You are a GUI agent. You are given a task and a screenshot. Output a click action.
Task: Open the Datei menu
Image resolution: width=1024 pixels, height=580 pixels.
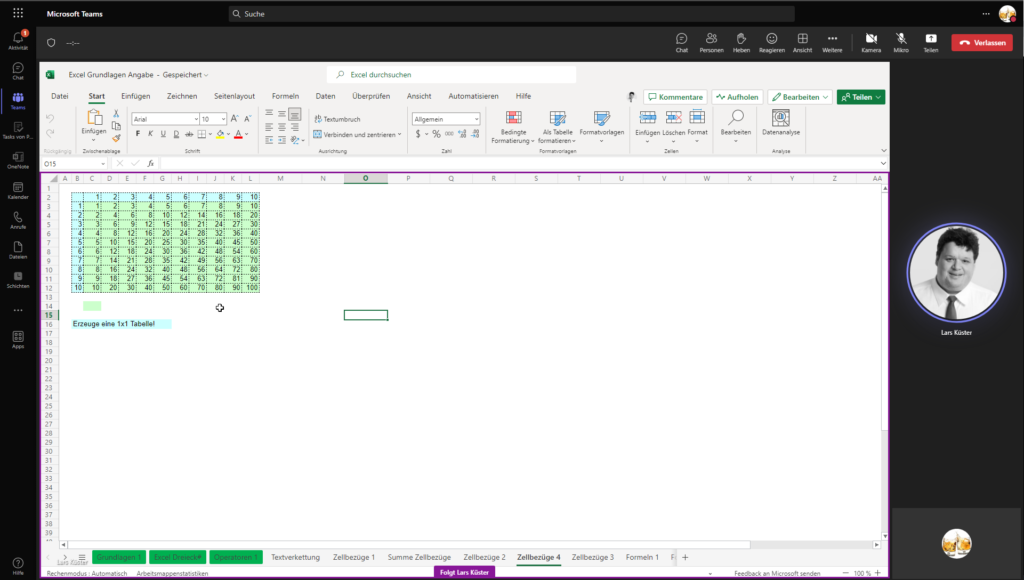point(59,96)
